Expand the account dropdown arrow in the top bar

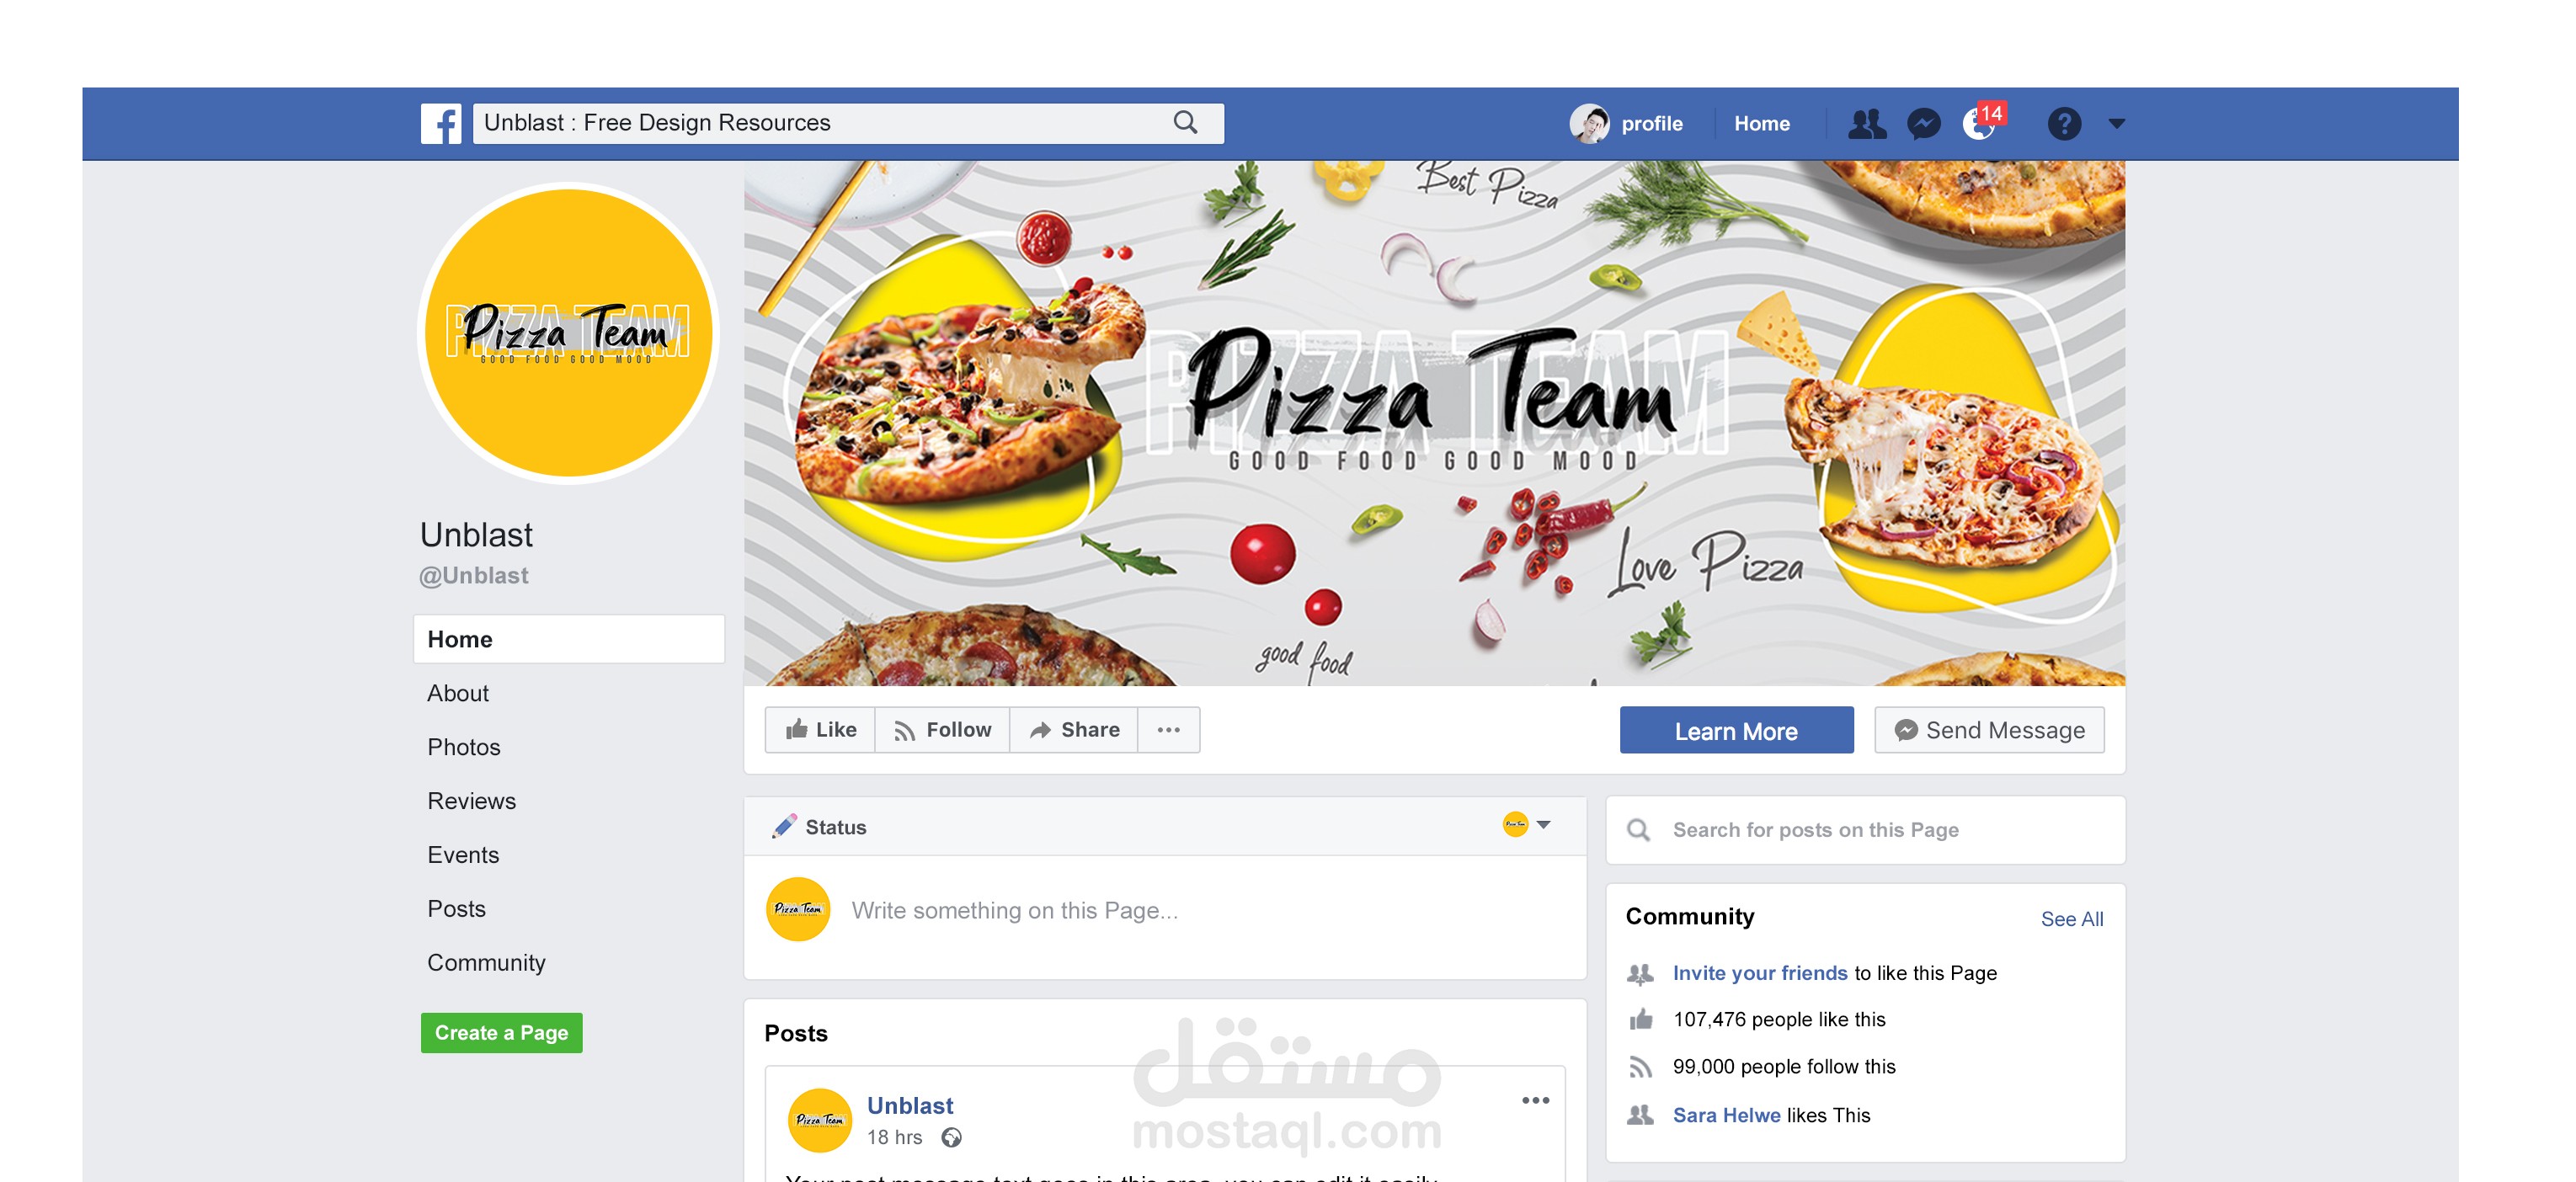[2116, 123]
